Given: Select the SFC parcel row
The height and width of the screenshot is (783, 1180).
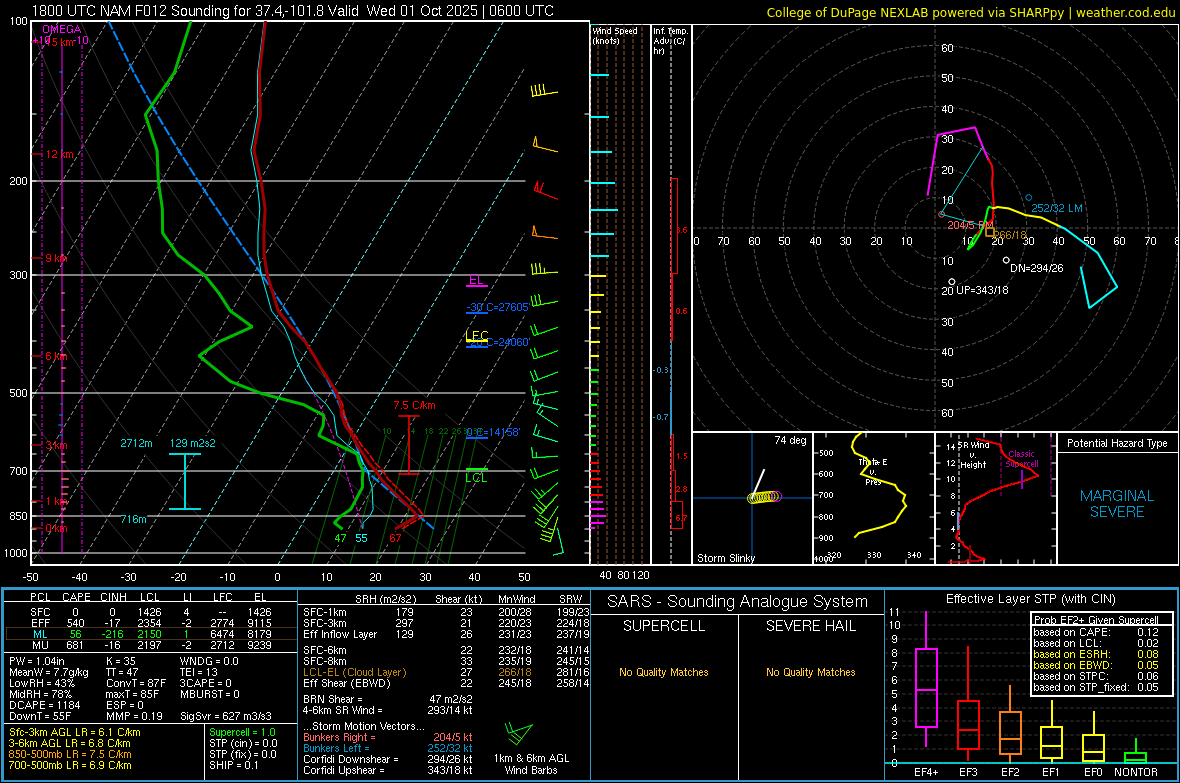Looking at the screenshot, I should tap(151, 612).
